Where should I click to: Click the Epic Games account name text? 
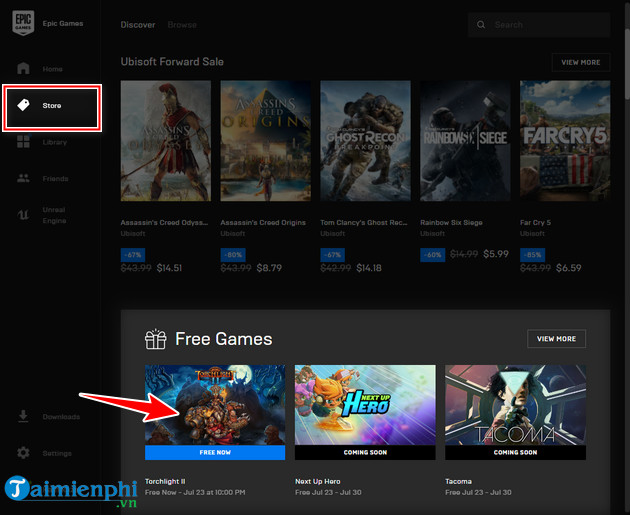pos(63,24)
